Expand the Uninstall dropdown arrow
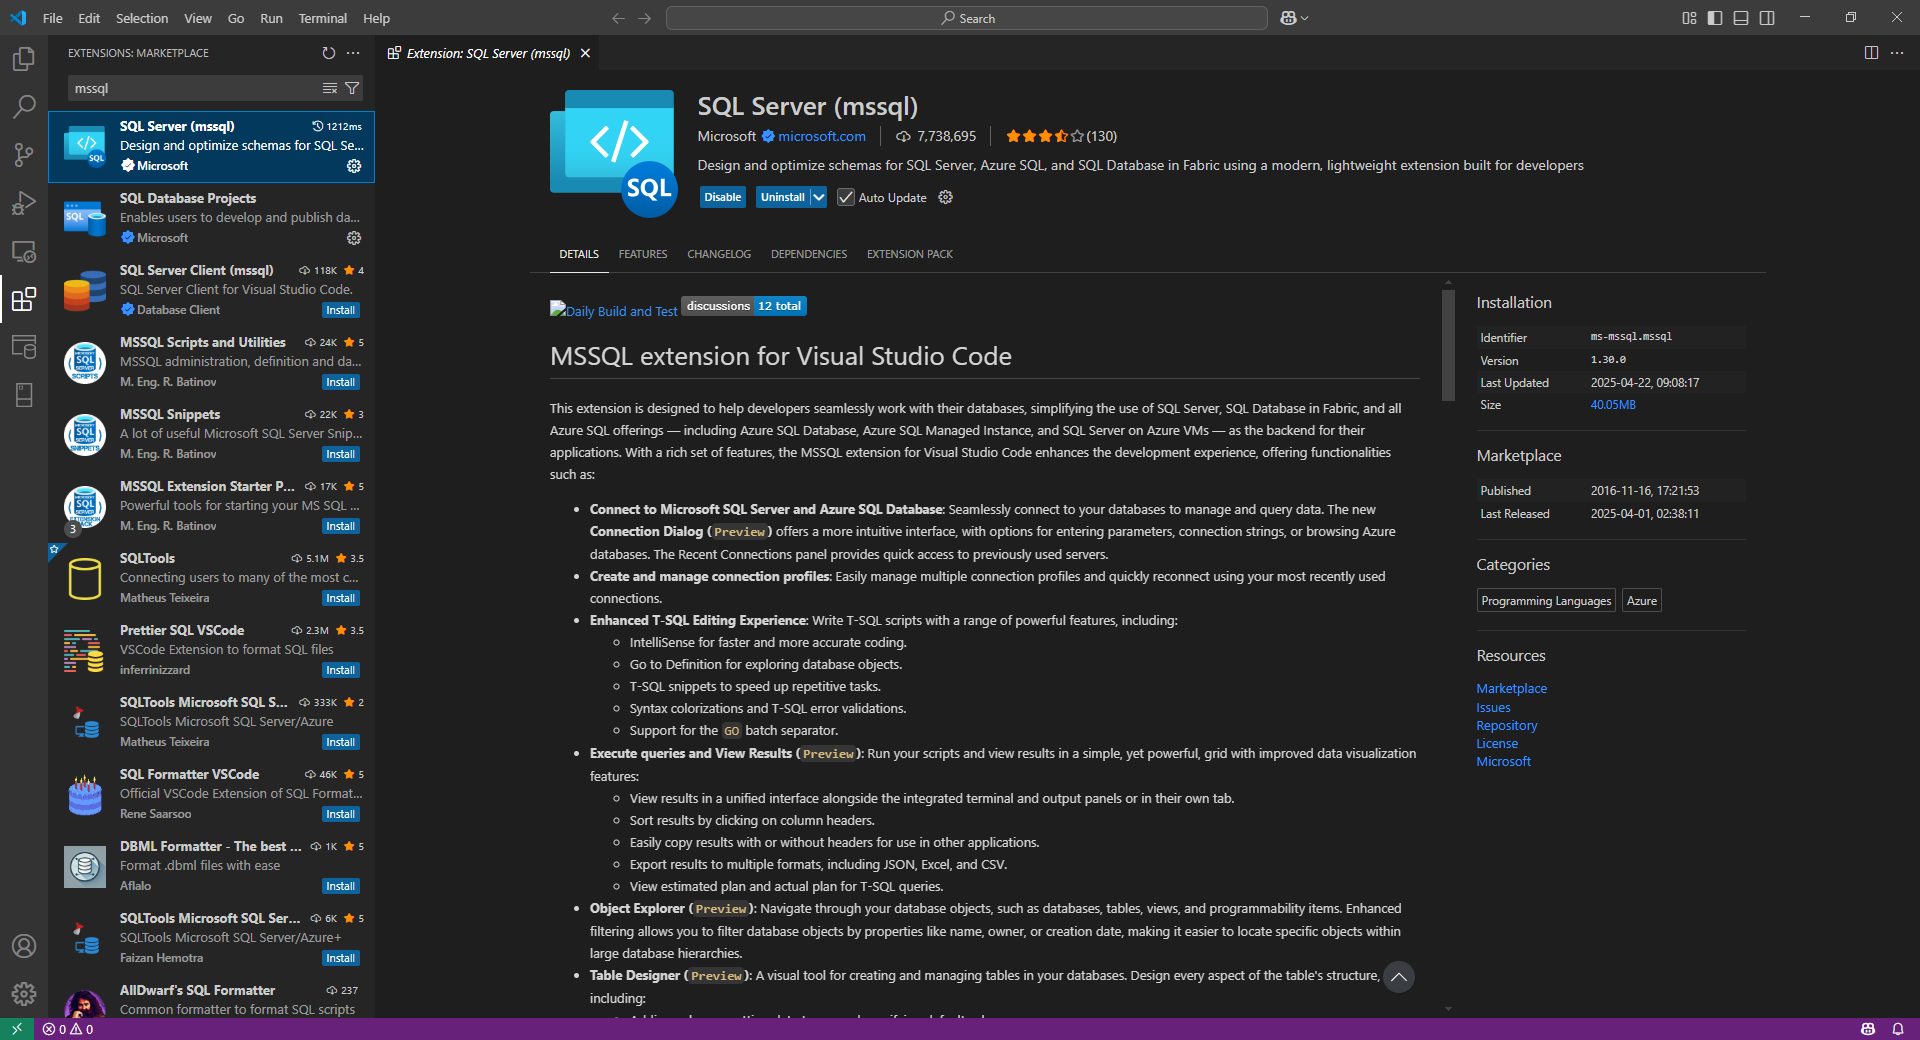The image size is (1920, 1040). tap(818, 198)
